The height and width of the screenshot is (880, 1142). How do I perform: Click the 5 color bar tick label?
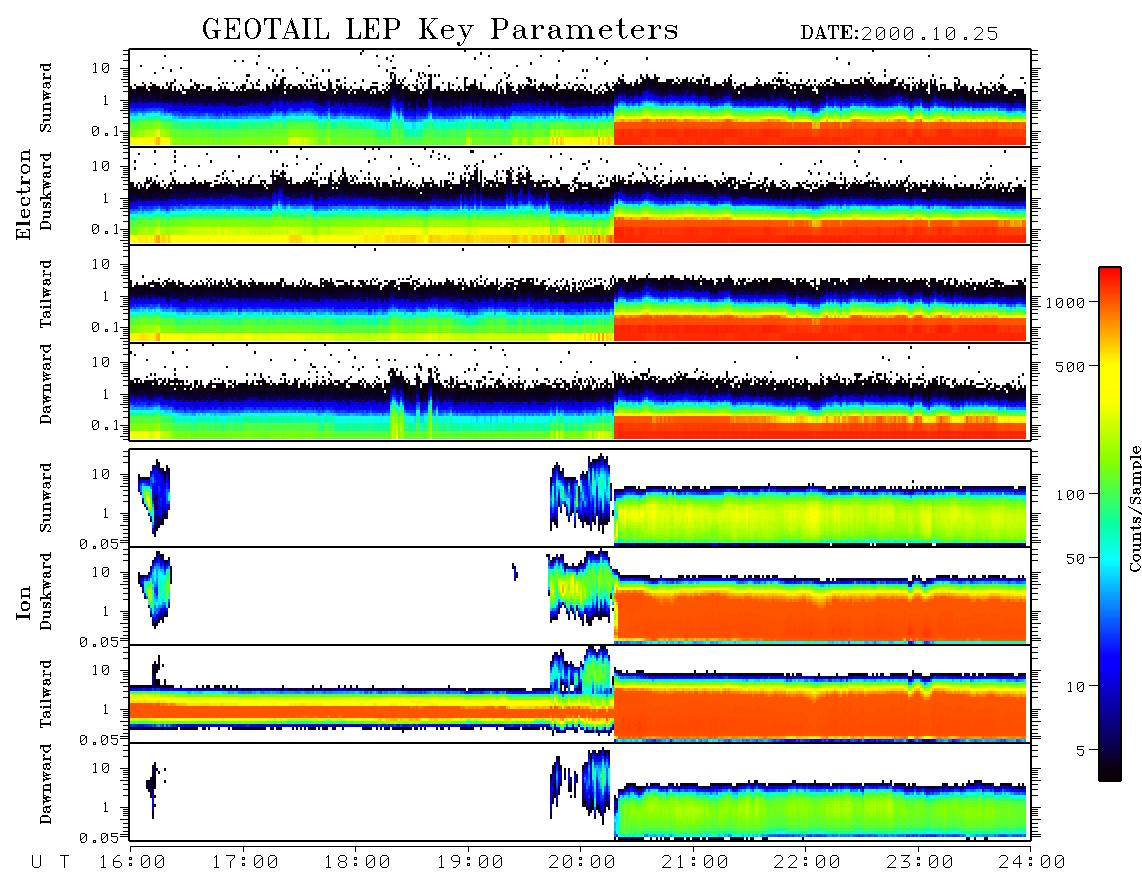tap(1081, 751)
